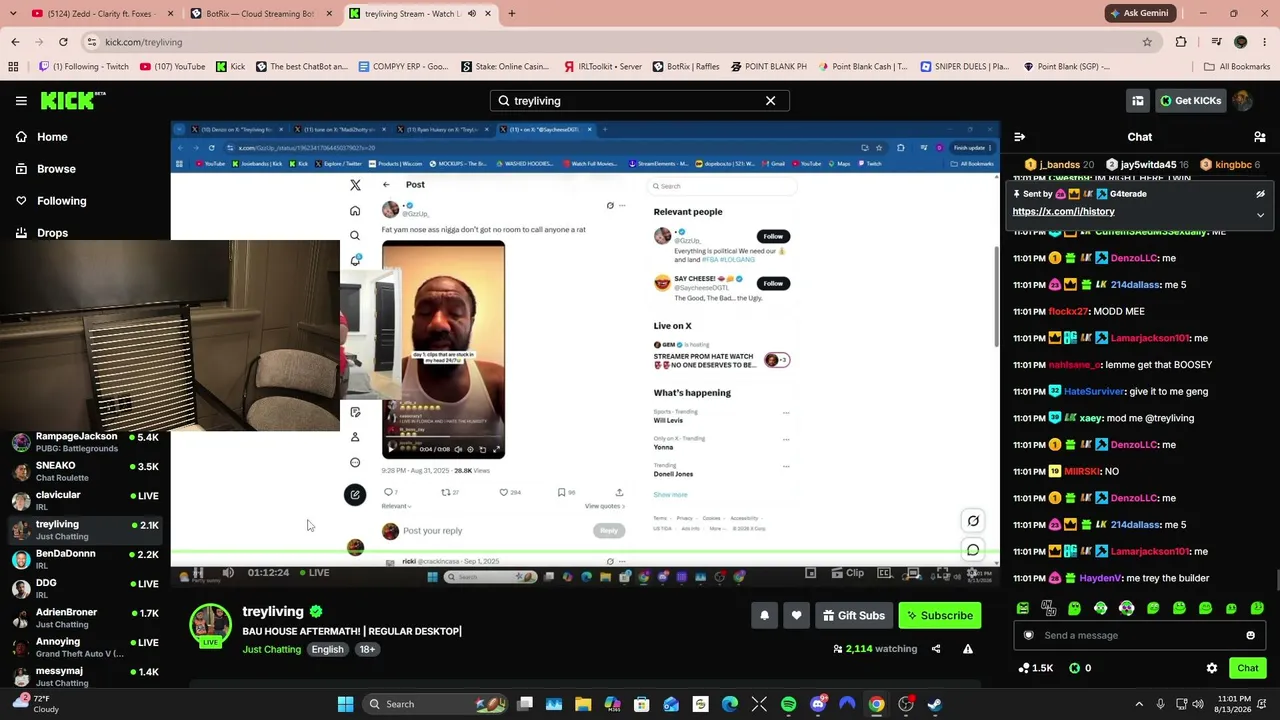Subscribe to treyliving
Screen dimensions: 1280x720
(x=940, y=616)
